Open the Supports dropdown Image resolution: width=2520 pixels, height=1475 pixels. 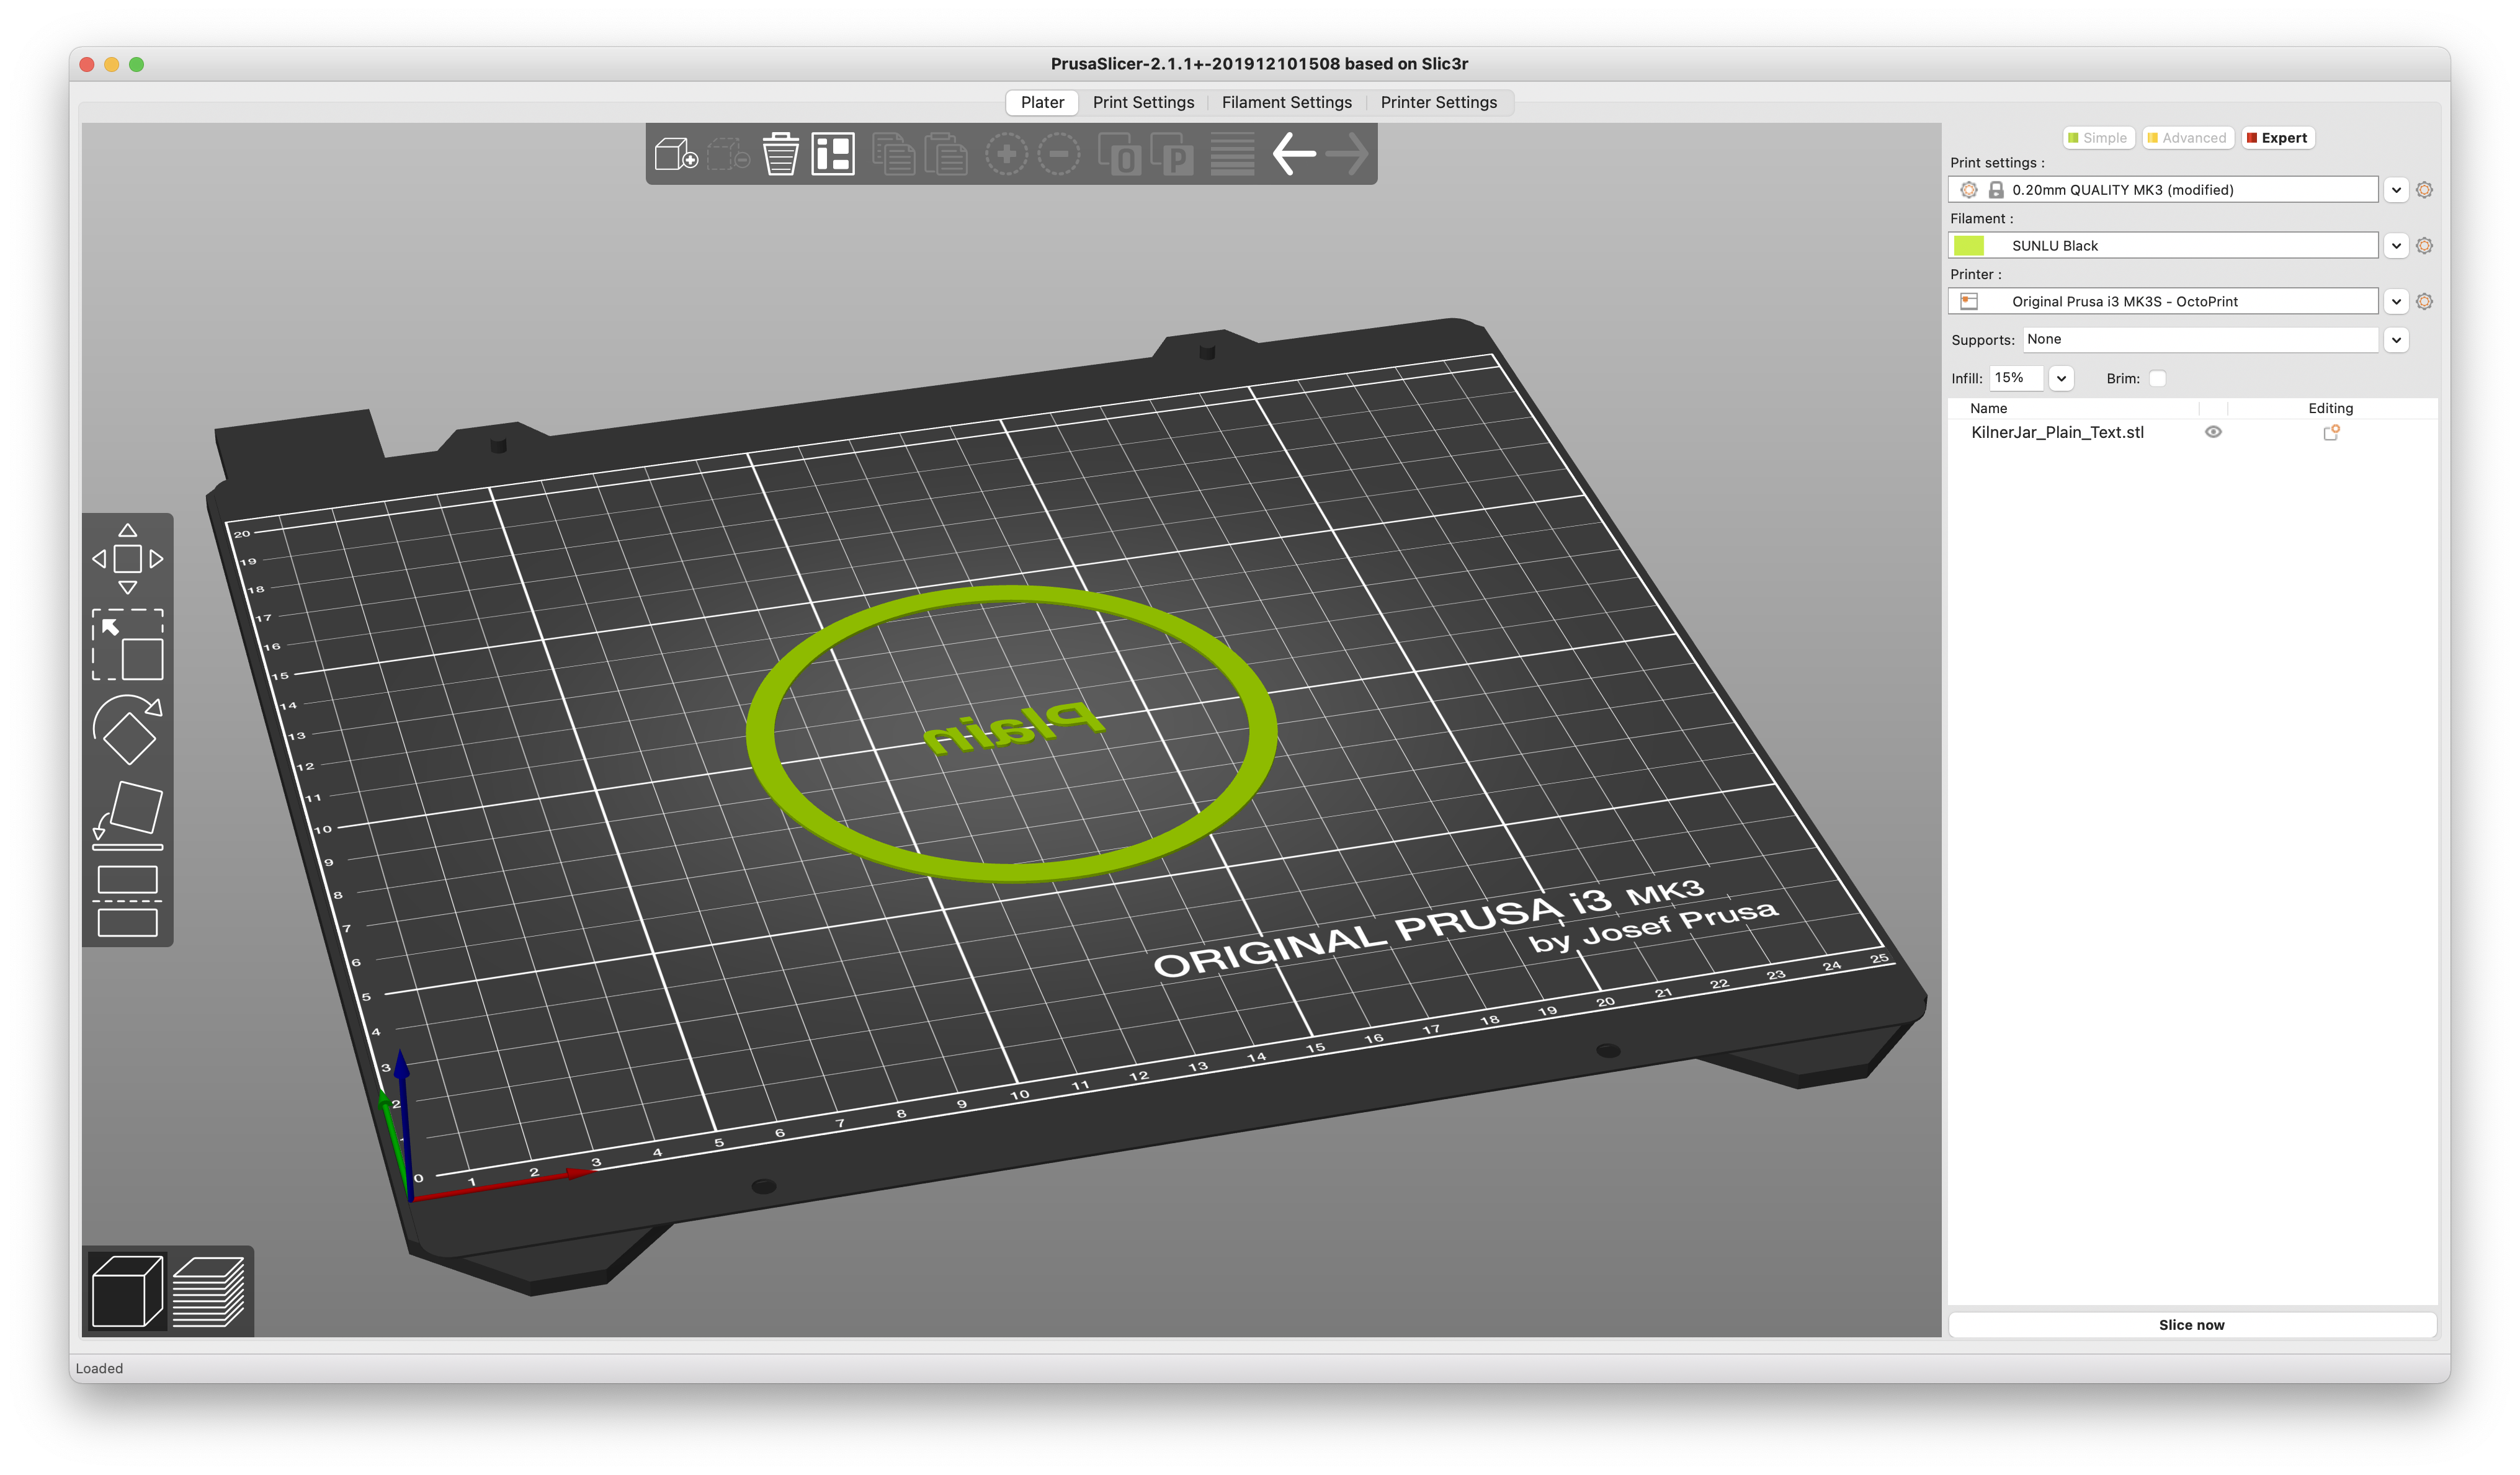point(2397,340)
